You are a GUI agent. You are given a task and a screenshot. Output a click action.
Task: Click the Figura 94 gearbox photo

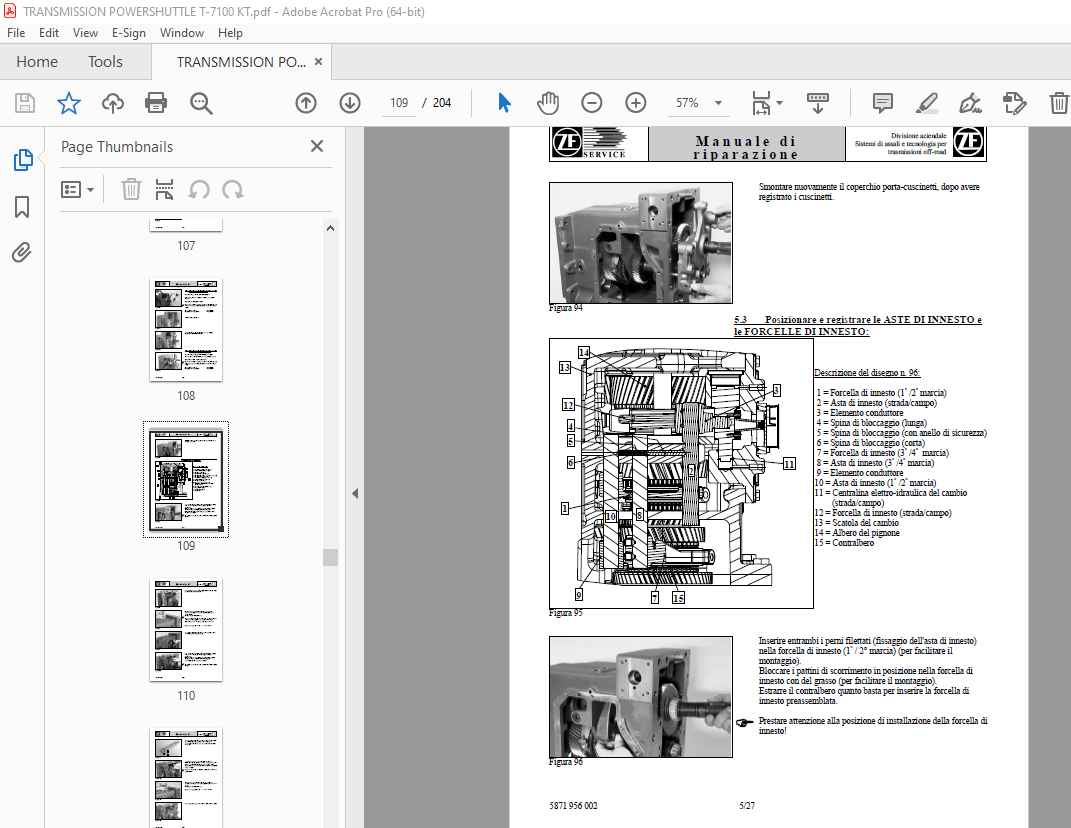[x=641, y=243]
